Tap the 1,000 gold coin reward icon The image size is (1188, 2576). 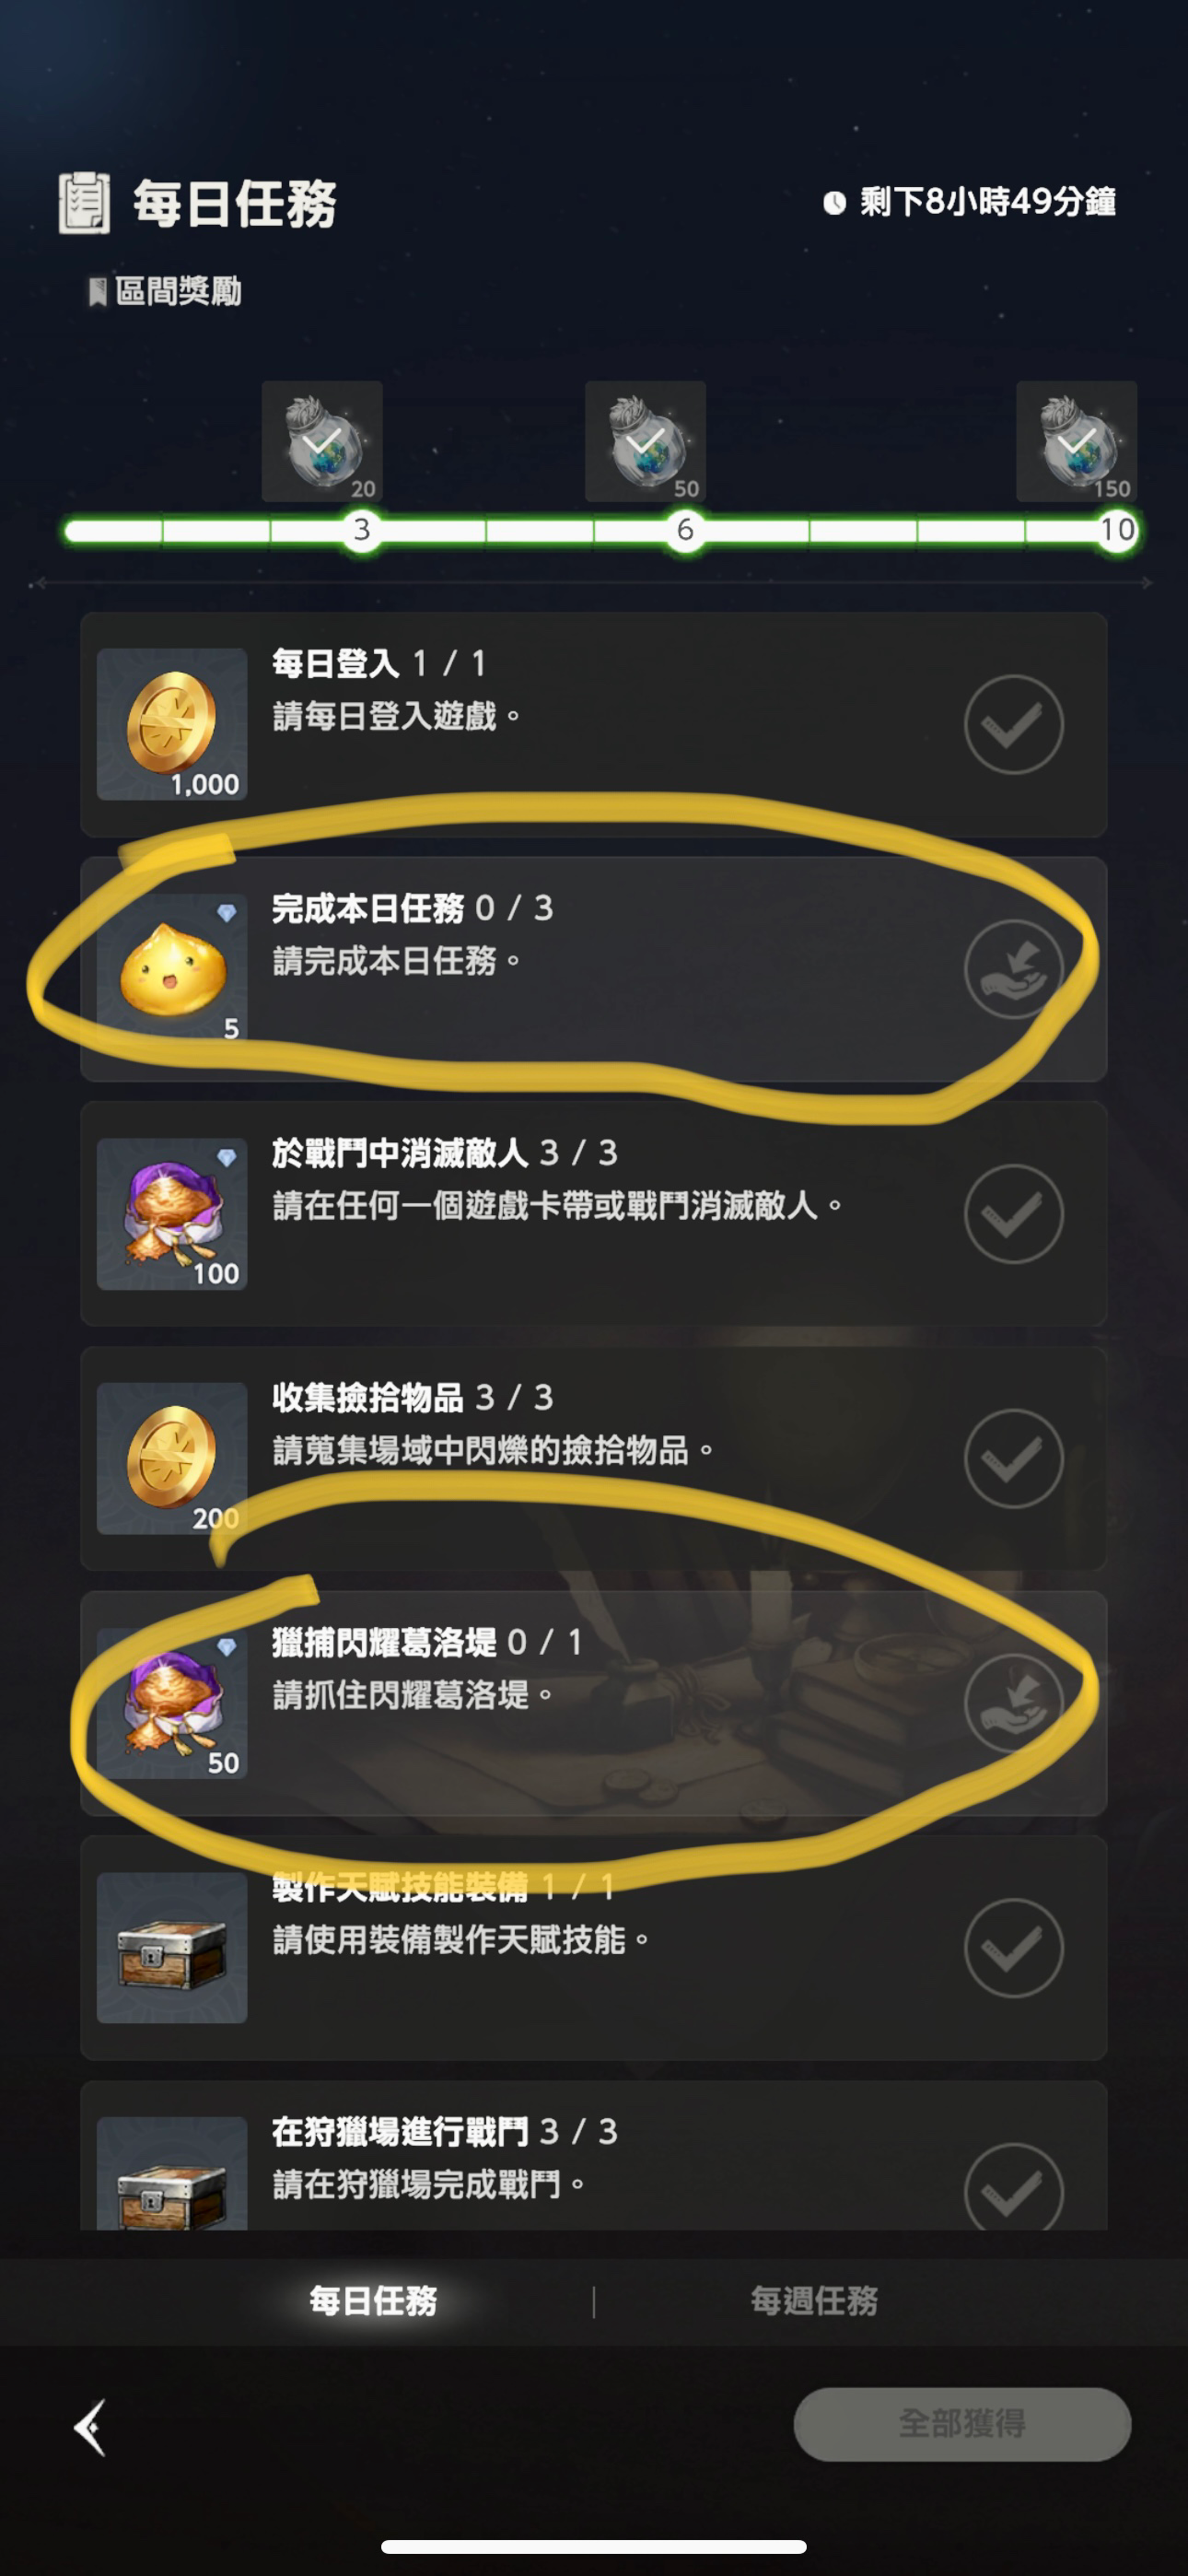click(x=172, y=724)
